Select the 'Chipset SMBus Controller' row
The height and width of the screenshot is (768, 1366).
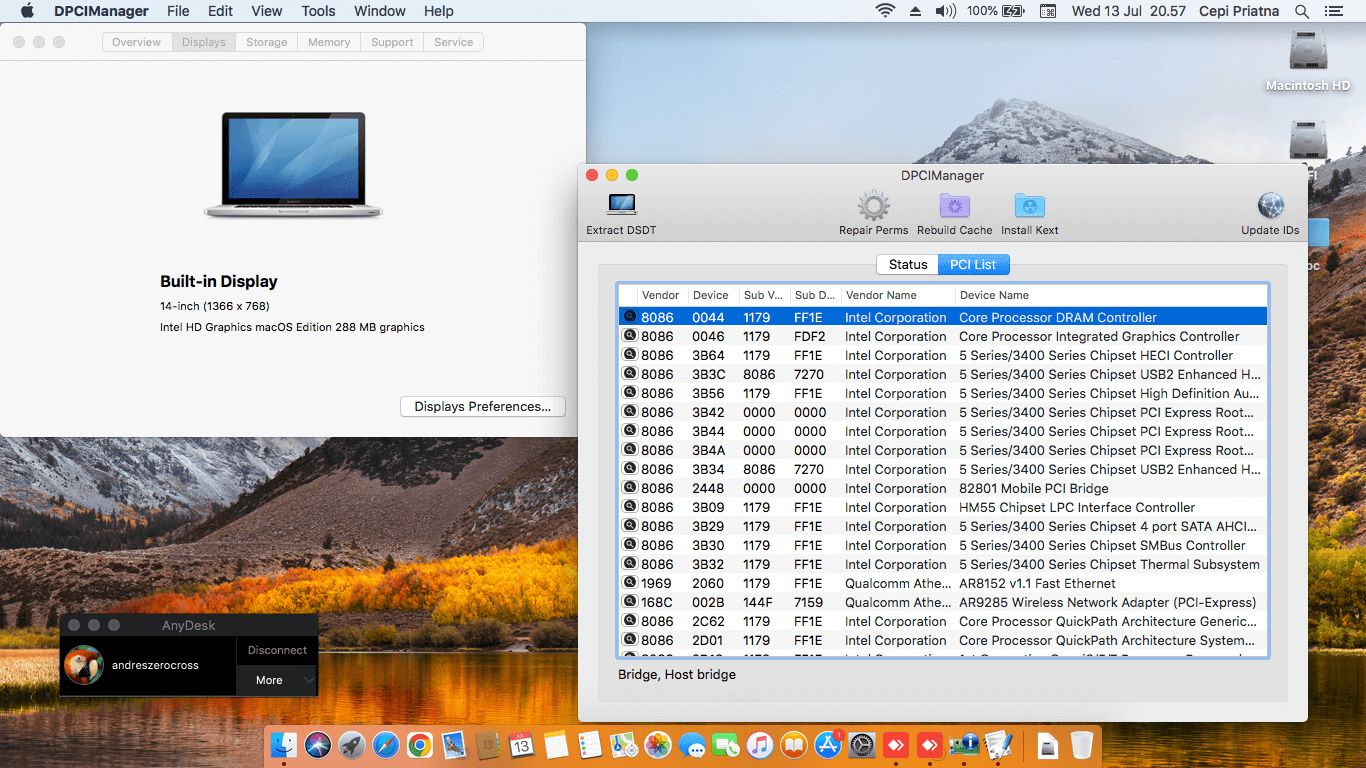942,545
